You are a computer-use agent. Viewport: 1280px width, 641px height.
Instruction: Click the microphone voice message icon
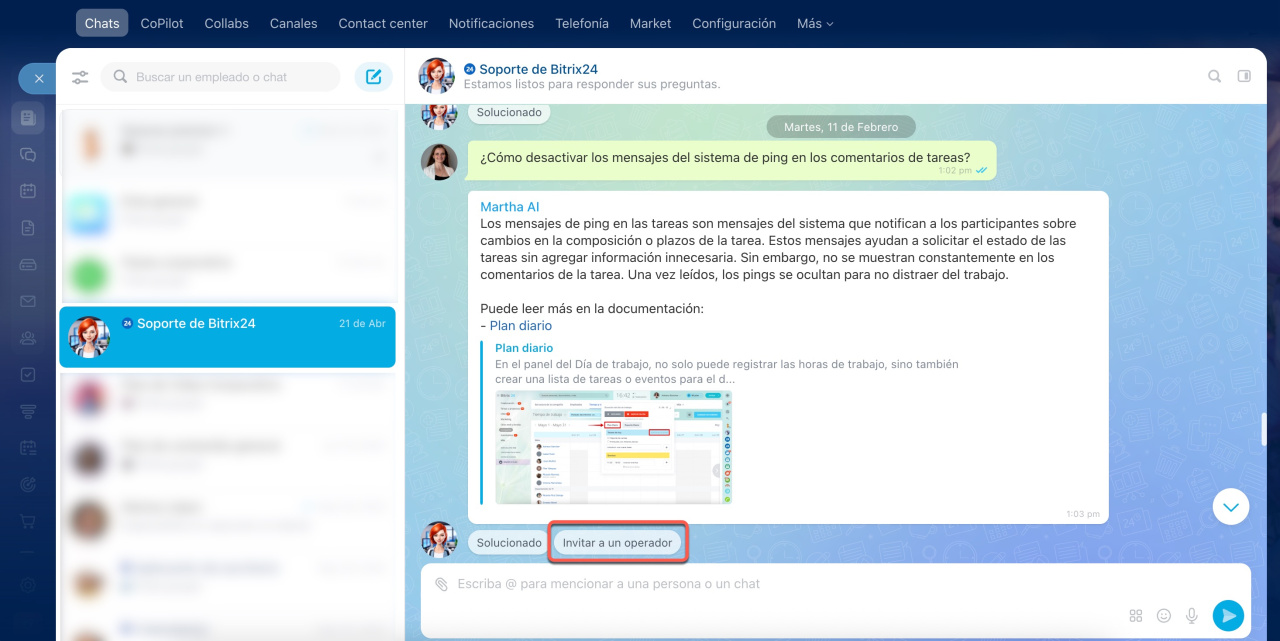pos(1191,616)
